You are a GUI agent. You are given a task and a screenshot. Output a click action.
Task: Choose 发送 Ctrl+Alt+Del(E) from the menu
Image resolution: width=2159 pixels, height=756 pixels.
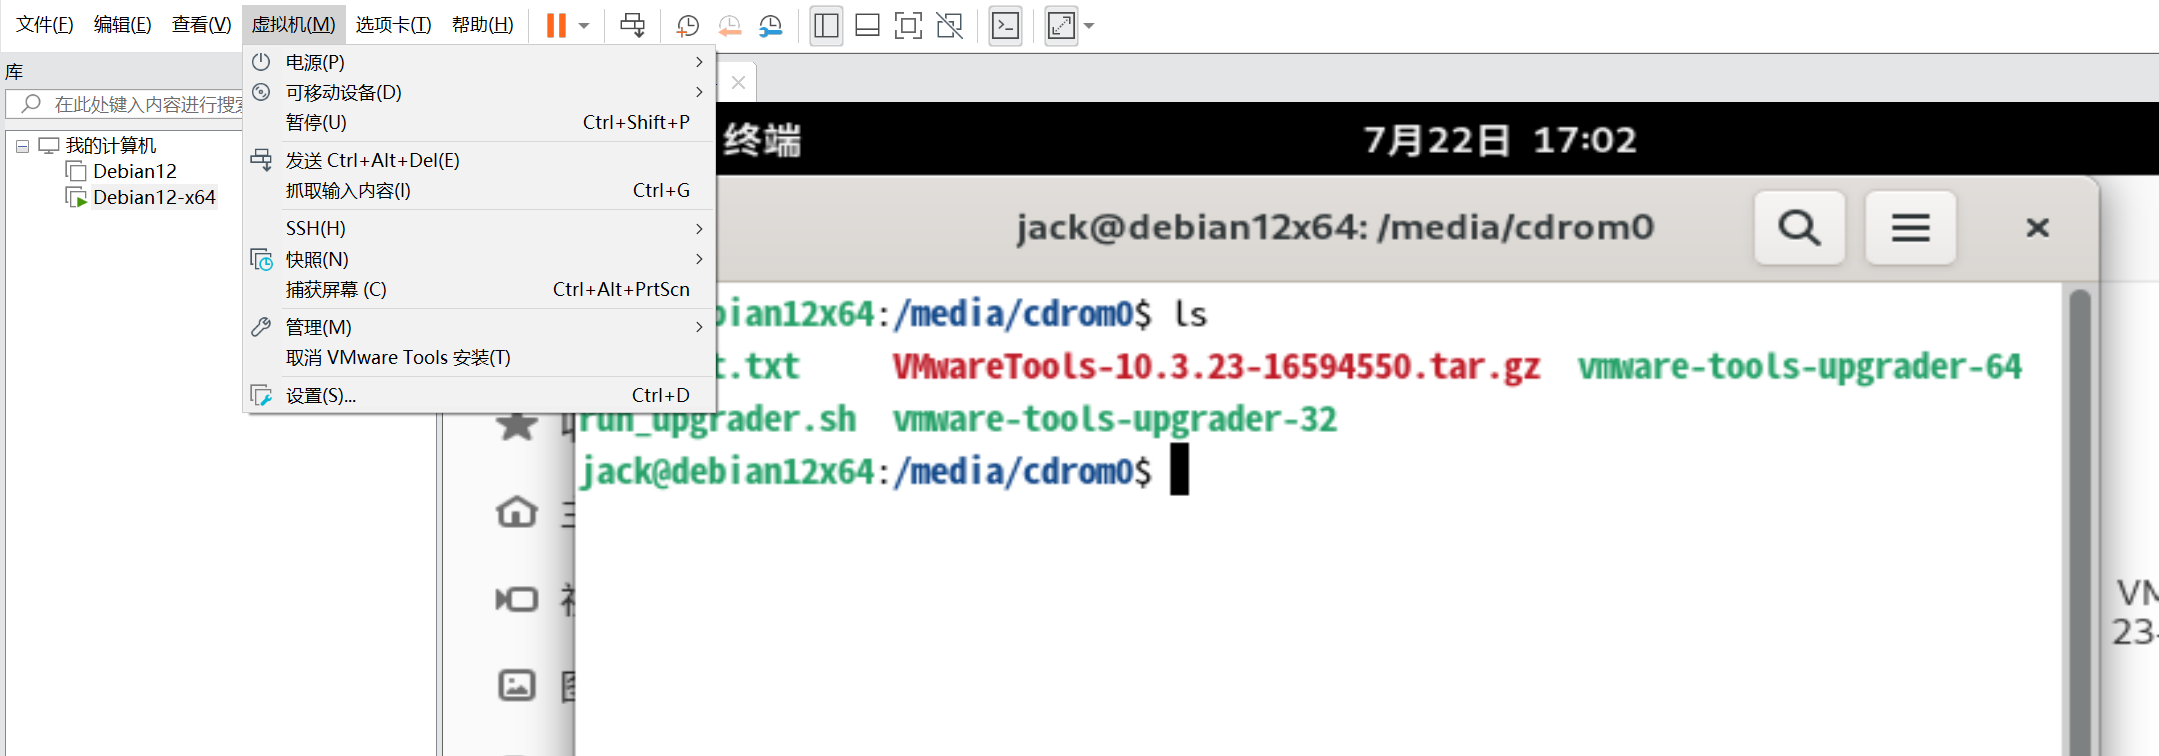(x=480, y=160)
